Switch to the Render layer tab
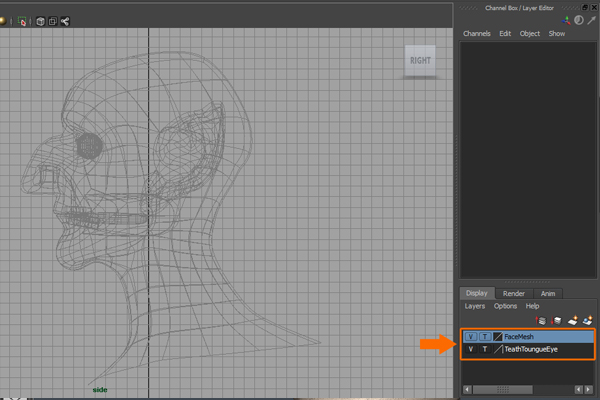Screen dimensions: 600x400 [x=514, y=294]
